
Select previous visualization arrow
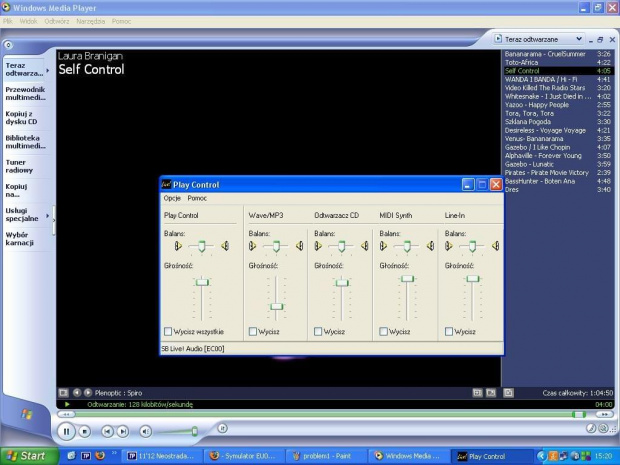pos(77,393)
